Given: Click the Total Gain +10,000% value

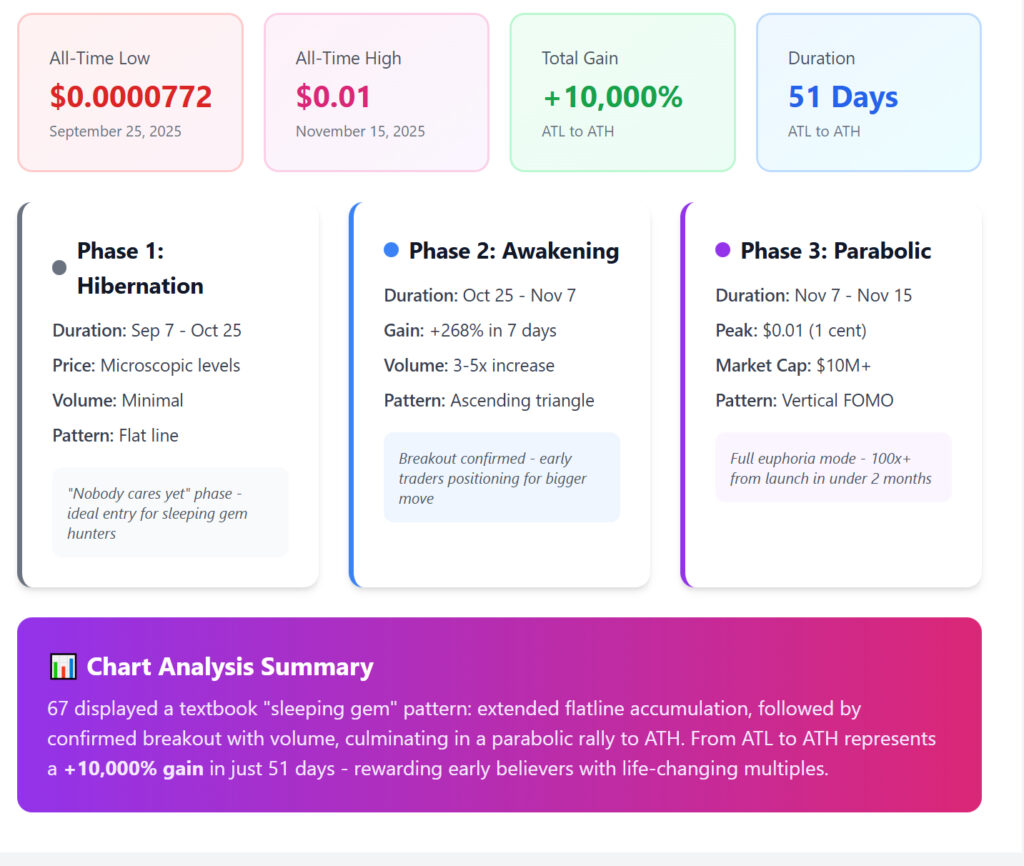Looking at the screenshot, I should coord(612,97).
